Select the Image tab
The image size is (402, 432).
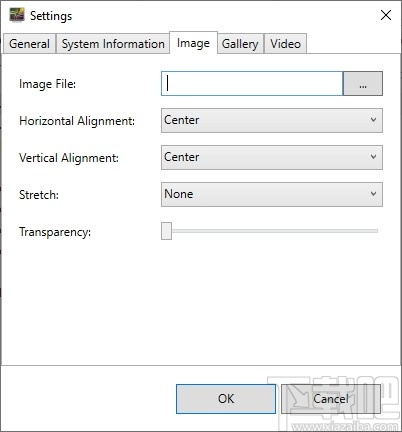coord(193,43)
